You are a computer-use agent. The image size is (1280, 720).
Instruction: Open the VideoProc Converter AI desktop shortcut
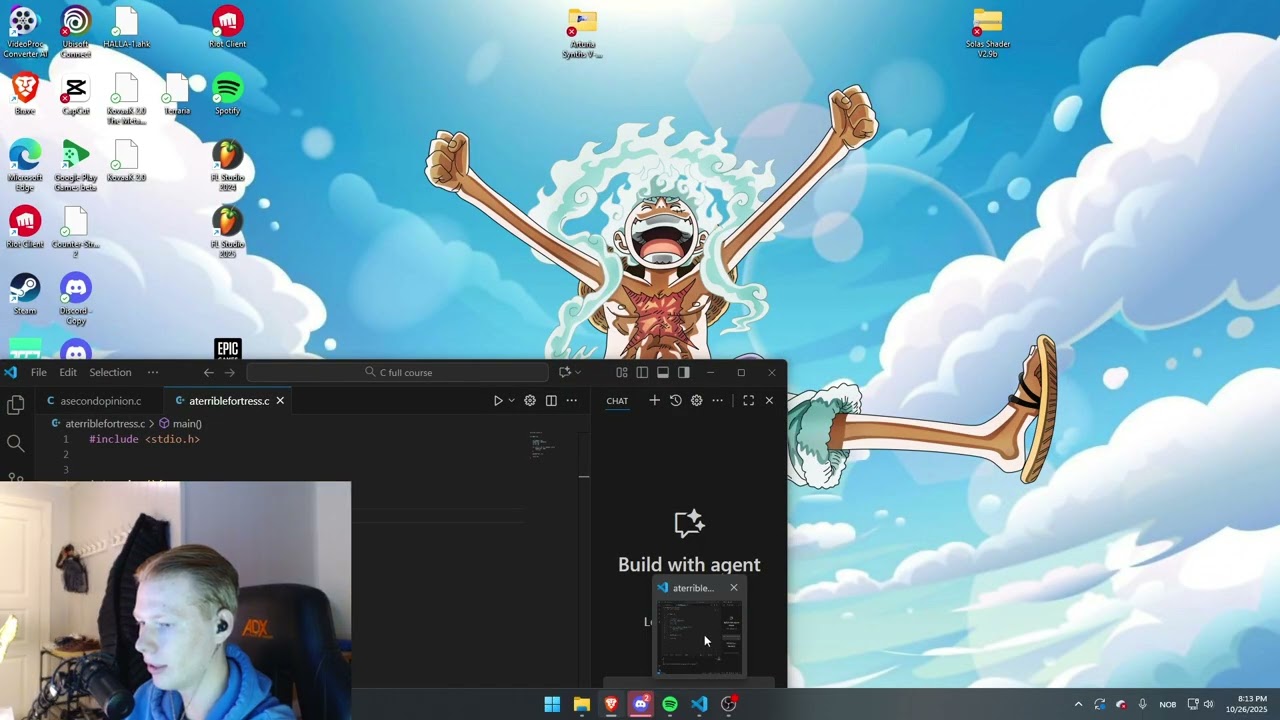coord(24,32)
